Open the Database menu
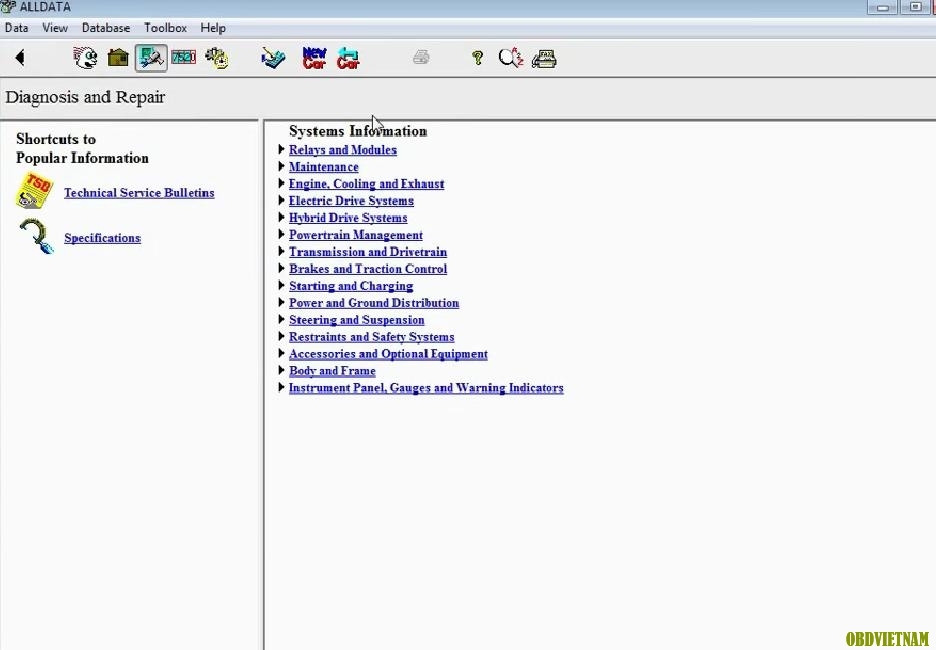936x650 pixels. (x=106, y=28)
